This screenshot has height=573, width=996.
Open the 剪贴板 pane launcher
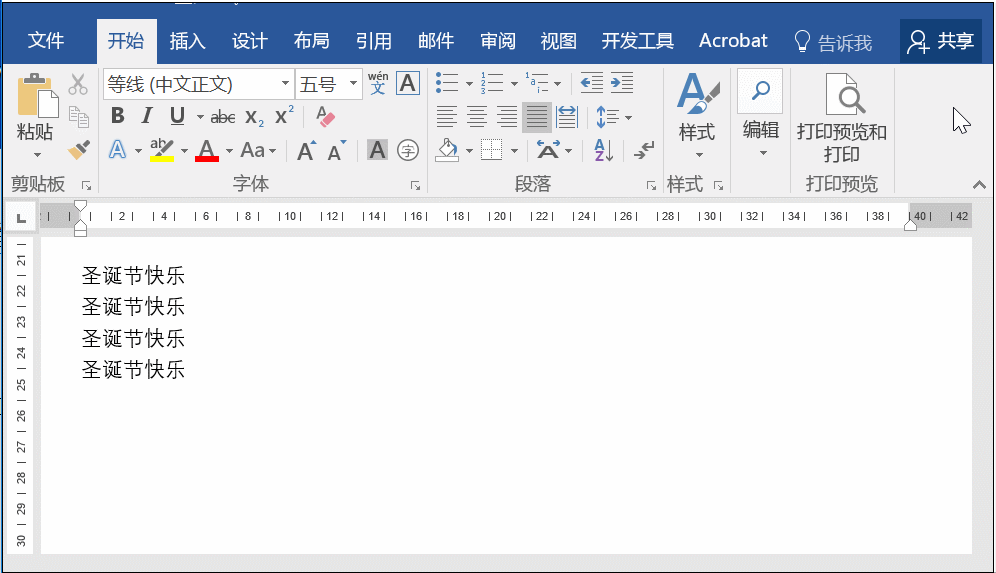point(86,185)
